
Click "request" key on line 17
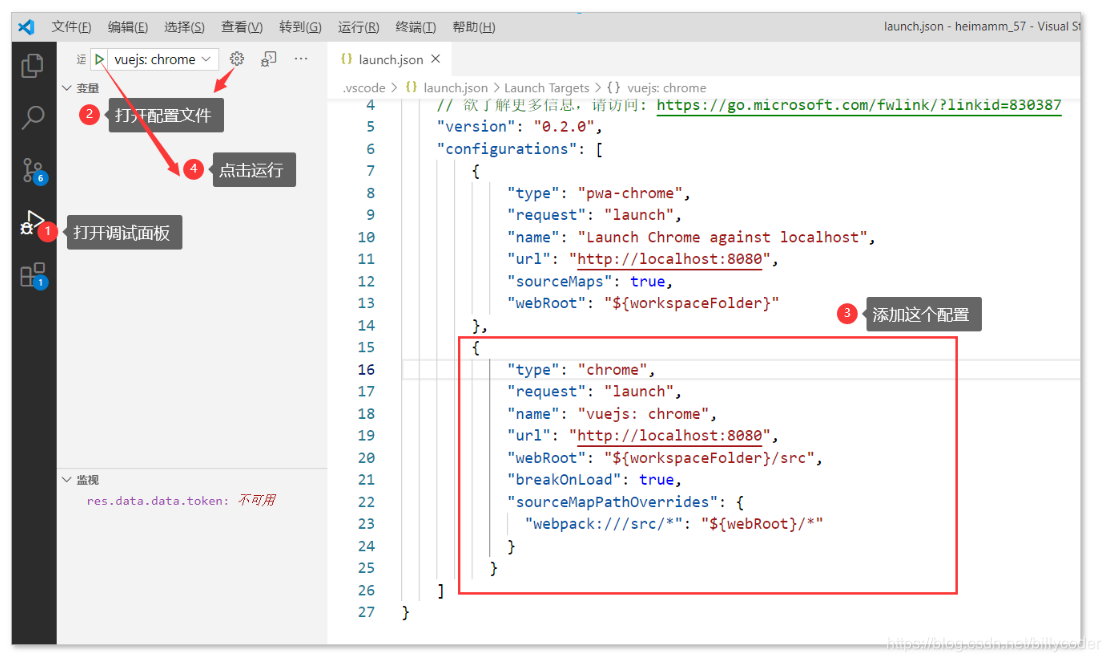(546, 392)
